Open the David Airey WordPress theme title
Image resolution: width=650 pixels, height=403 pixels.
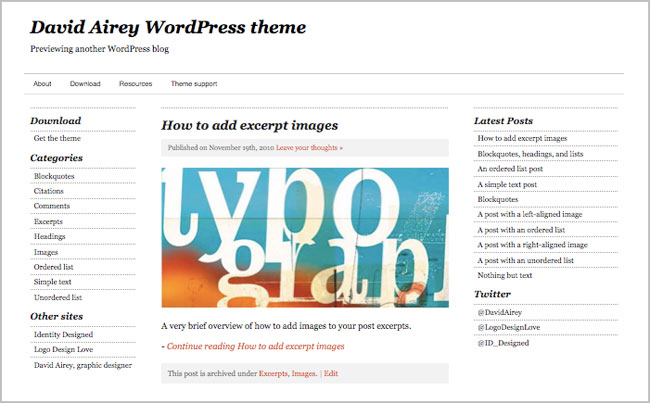(168, 28)
